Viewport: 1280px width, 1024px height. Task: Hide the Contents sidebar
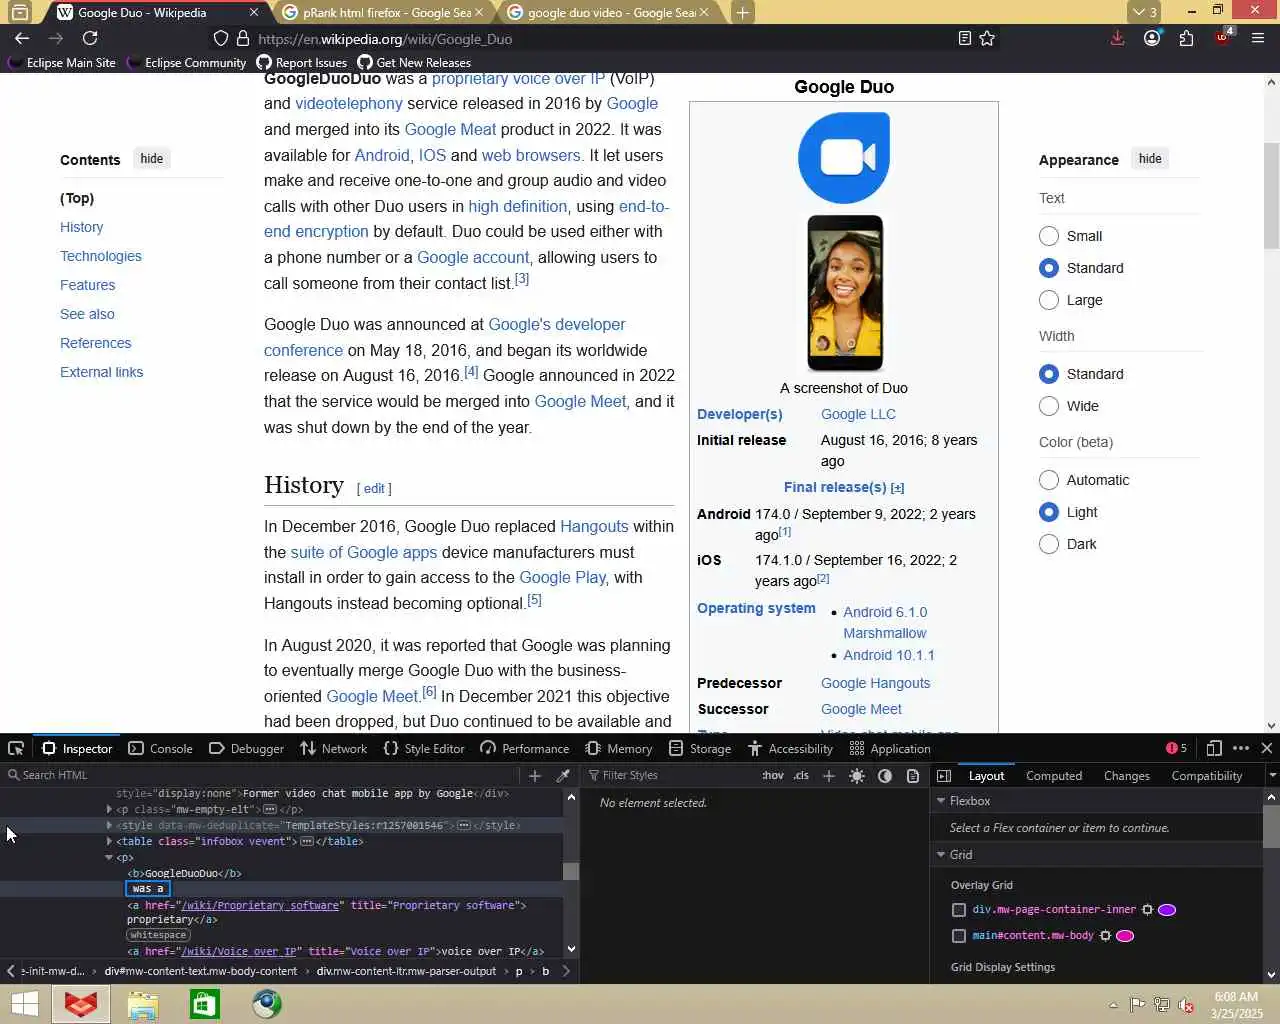pos(152,159)
